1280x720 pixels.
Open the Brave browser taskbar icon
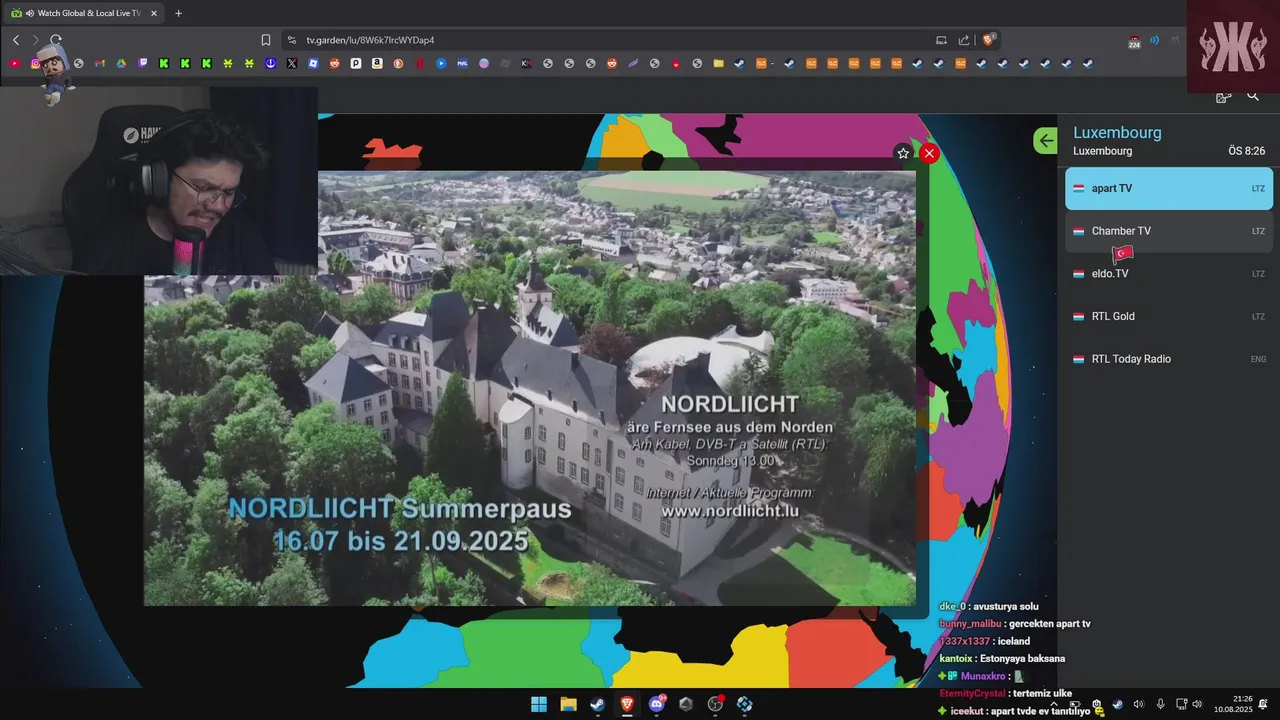pos(627,704)
